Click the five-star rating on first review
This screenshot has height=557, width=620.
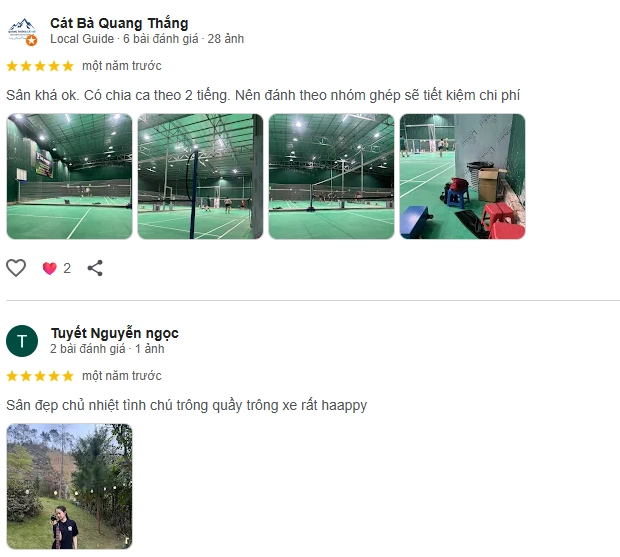tap(40, 66)
